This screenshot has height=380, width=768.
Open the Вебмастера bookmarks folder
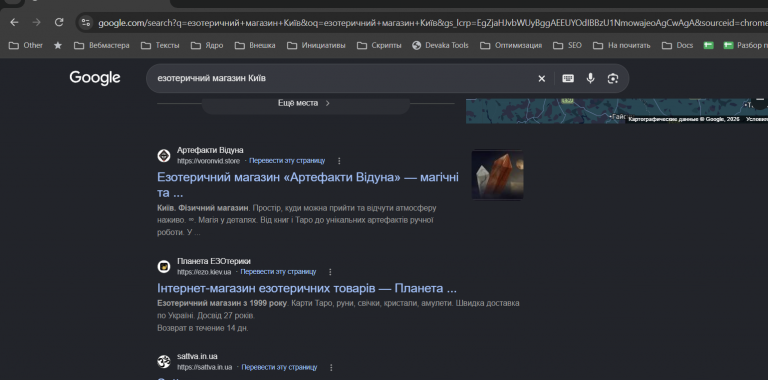pyautogui.click(x=102, y=46)
